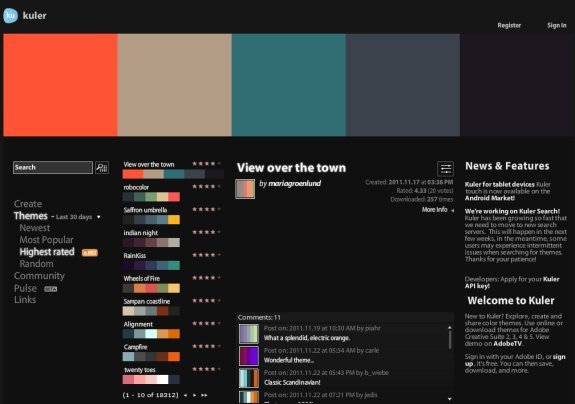Select the View over the town list theme
Image resolution: width=575 pixels, height=404 pixels.
149,165
